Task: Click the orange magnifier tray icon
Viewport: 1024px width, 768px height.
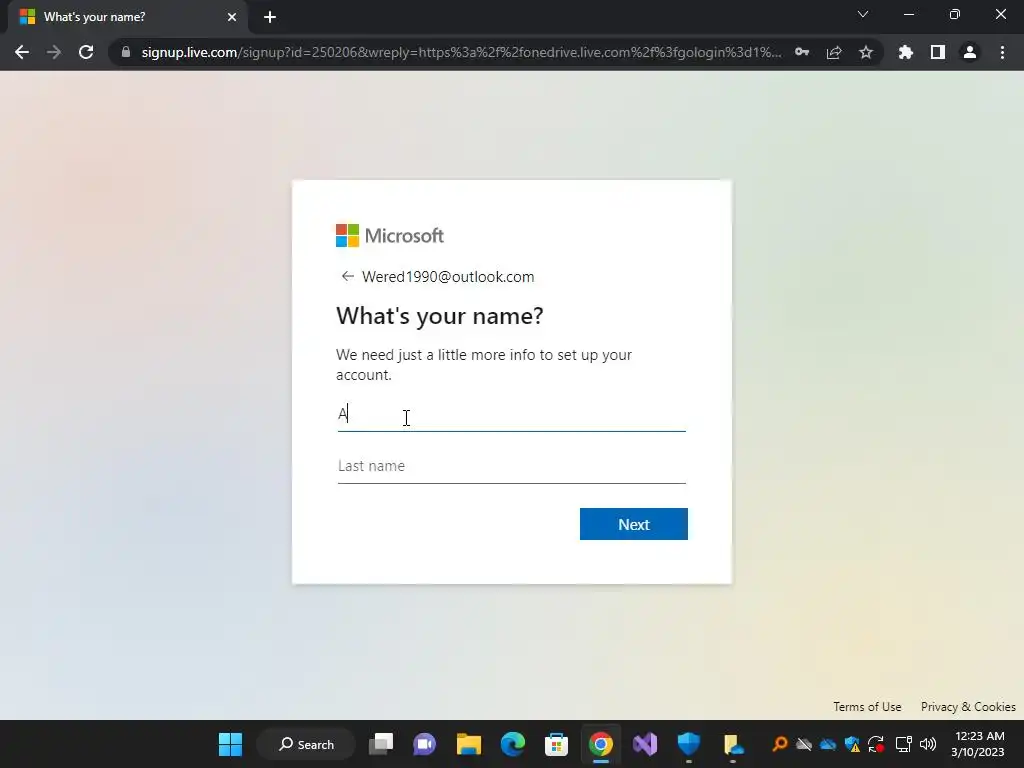Action: 780,744
